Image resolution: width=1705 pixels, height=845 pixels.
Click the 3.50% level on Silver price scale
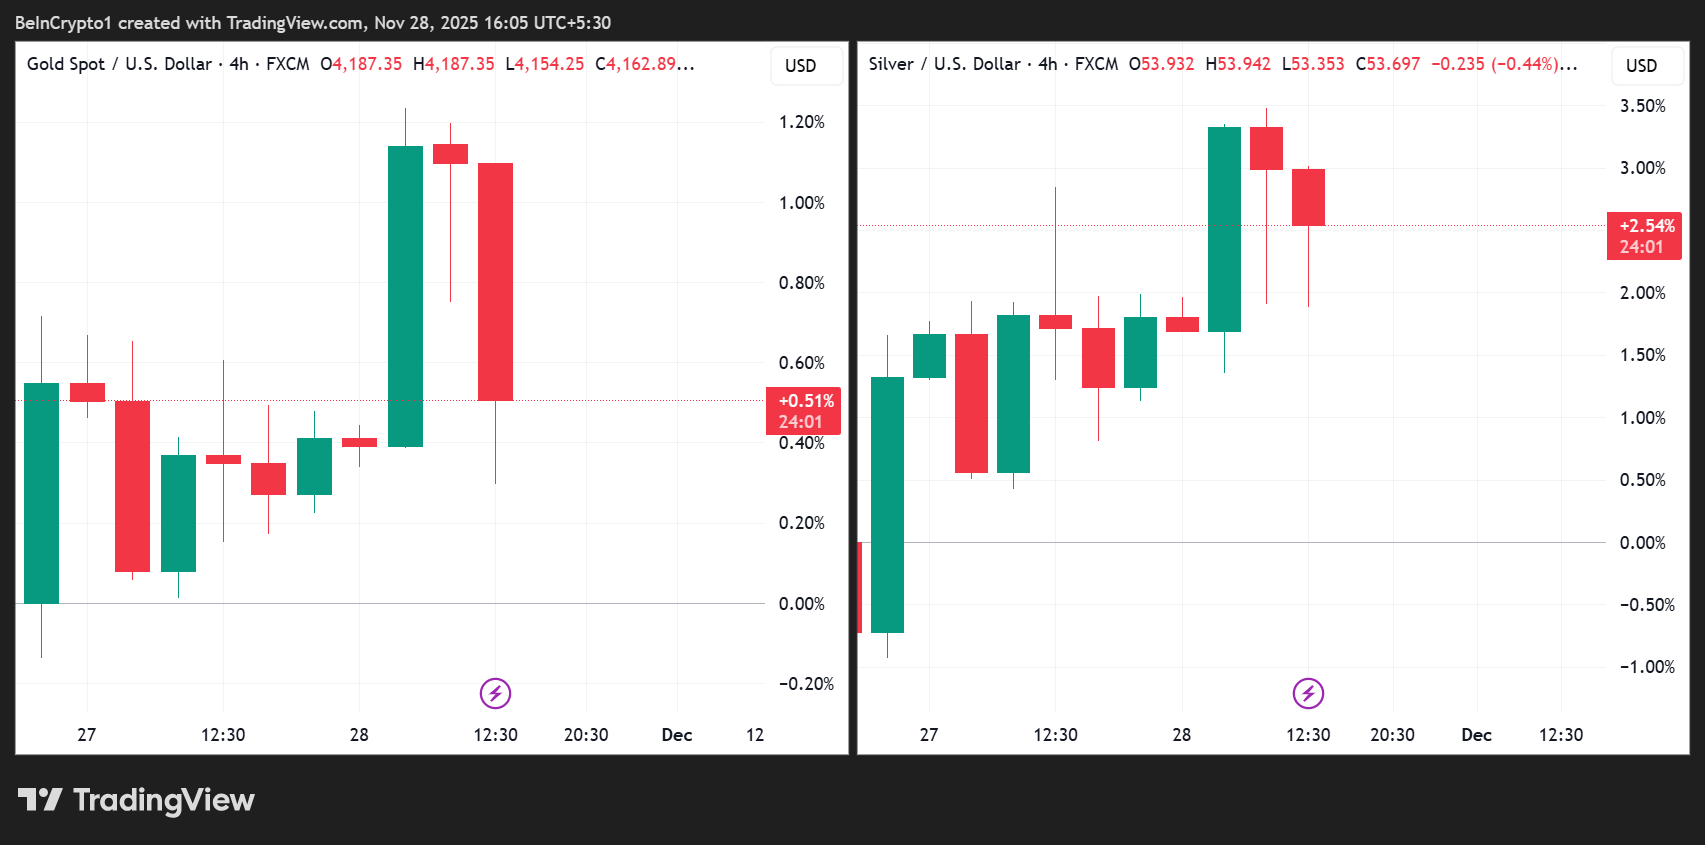1643,106
